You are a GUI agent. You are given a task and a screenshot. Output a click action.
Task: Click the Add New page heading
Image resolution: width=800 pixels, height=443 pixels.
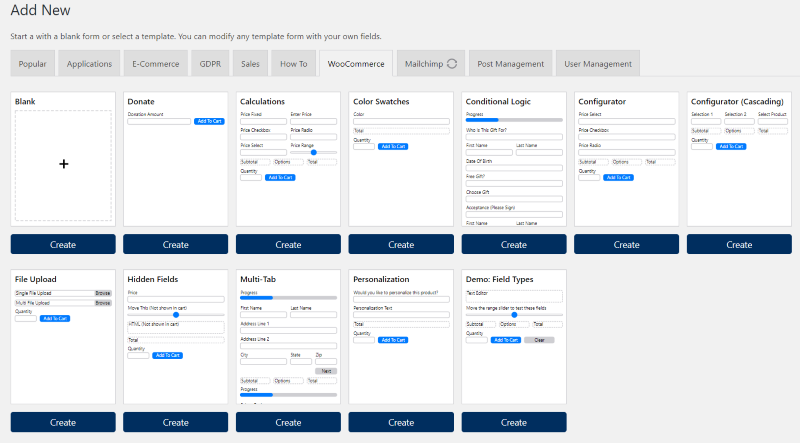click(40, 10)
